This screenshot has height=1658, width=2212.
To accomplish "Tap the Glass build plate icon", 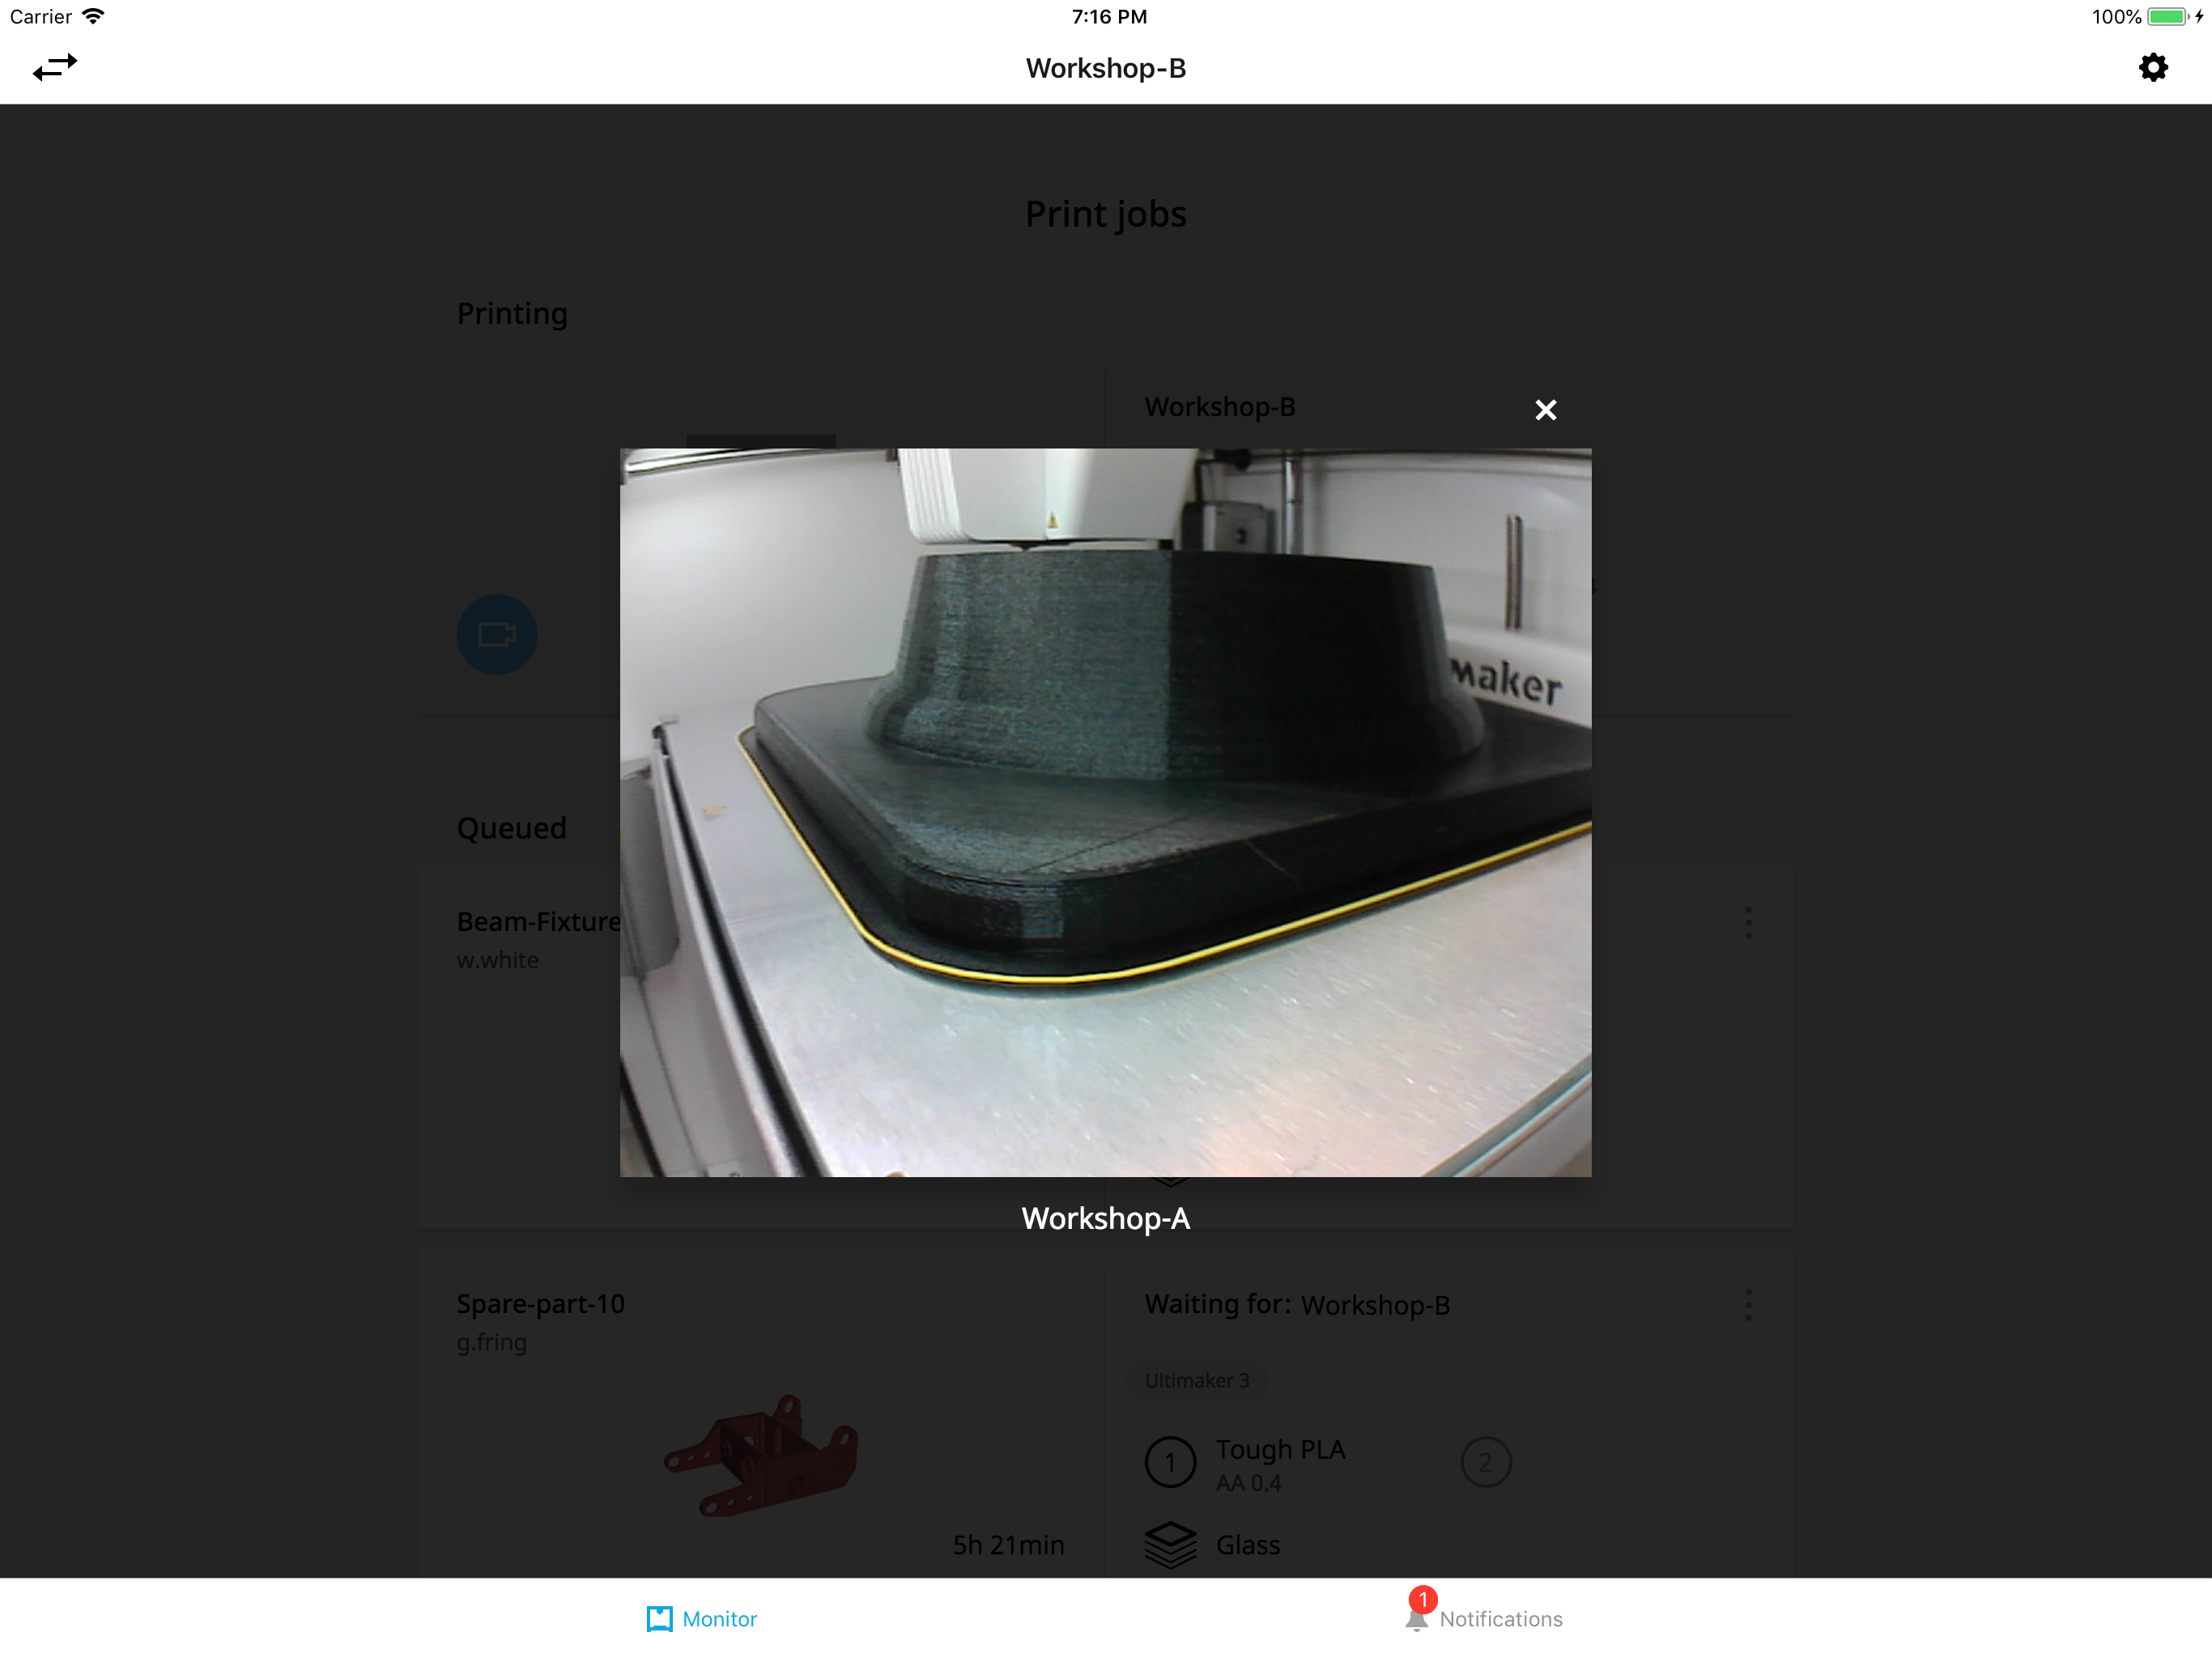I will click(x=1170, y=1545).
